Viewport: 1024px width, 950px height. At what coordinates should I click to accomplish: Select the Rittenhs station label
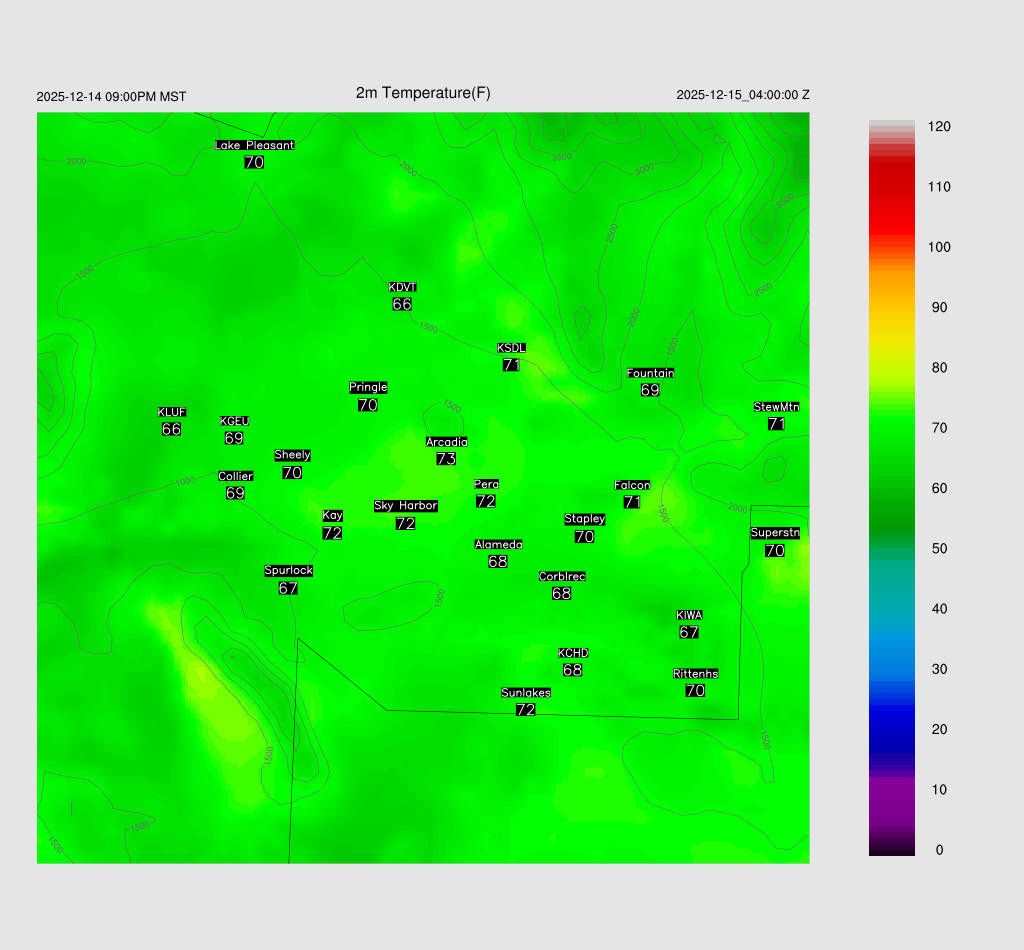point(695,674)
